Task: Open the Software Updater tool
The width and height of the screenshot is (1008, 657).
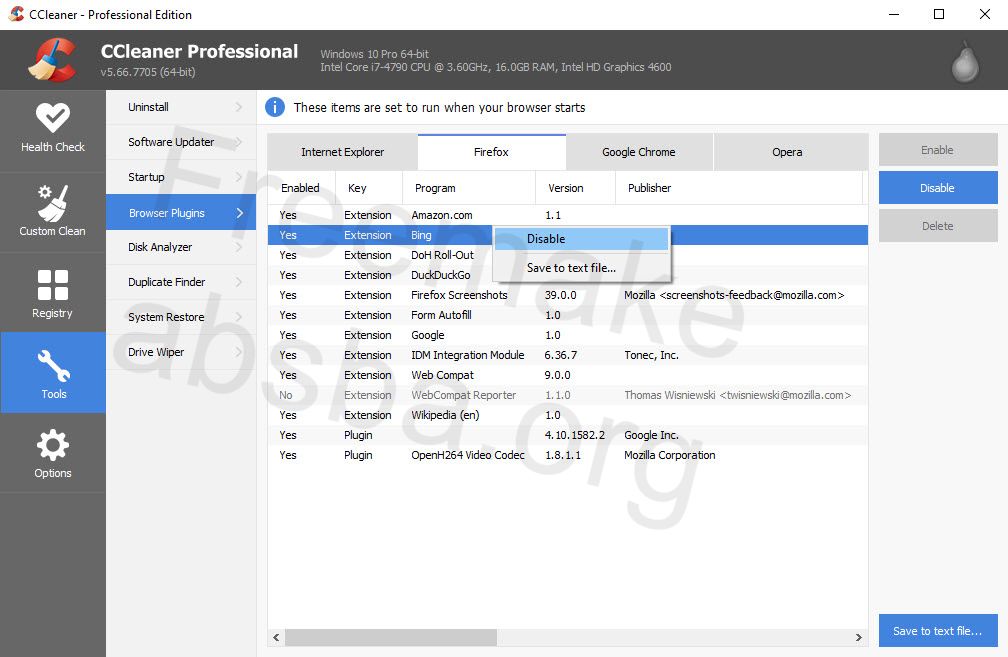Action: [x=181, y=142]
